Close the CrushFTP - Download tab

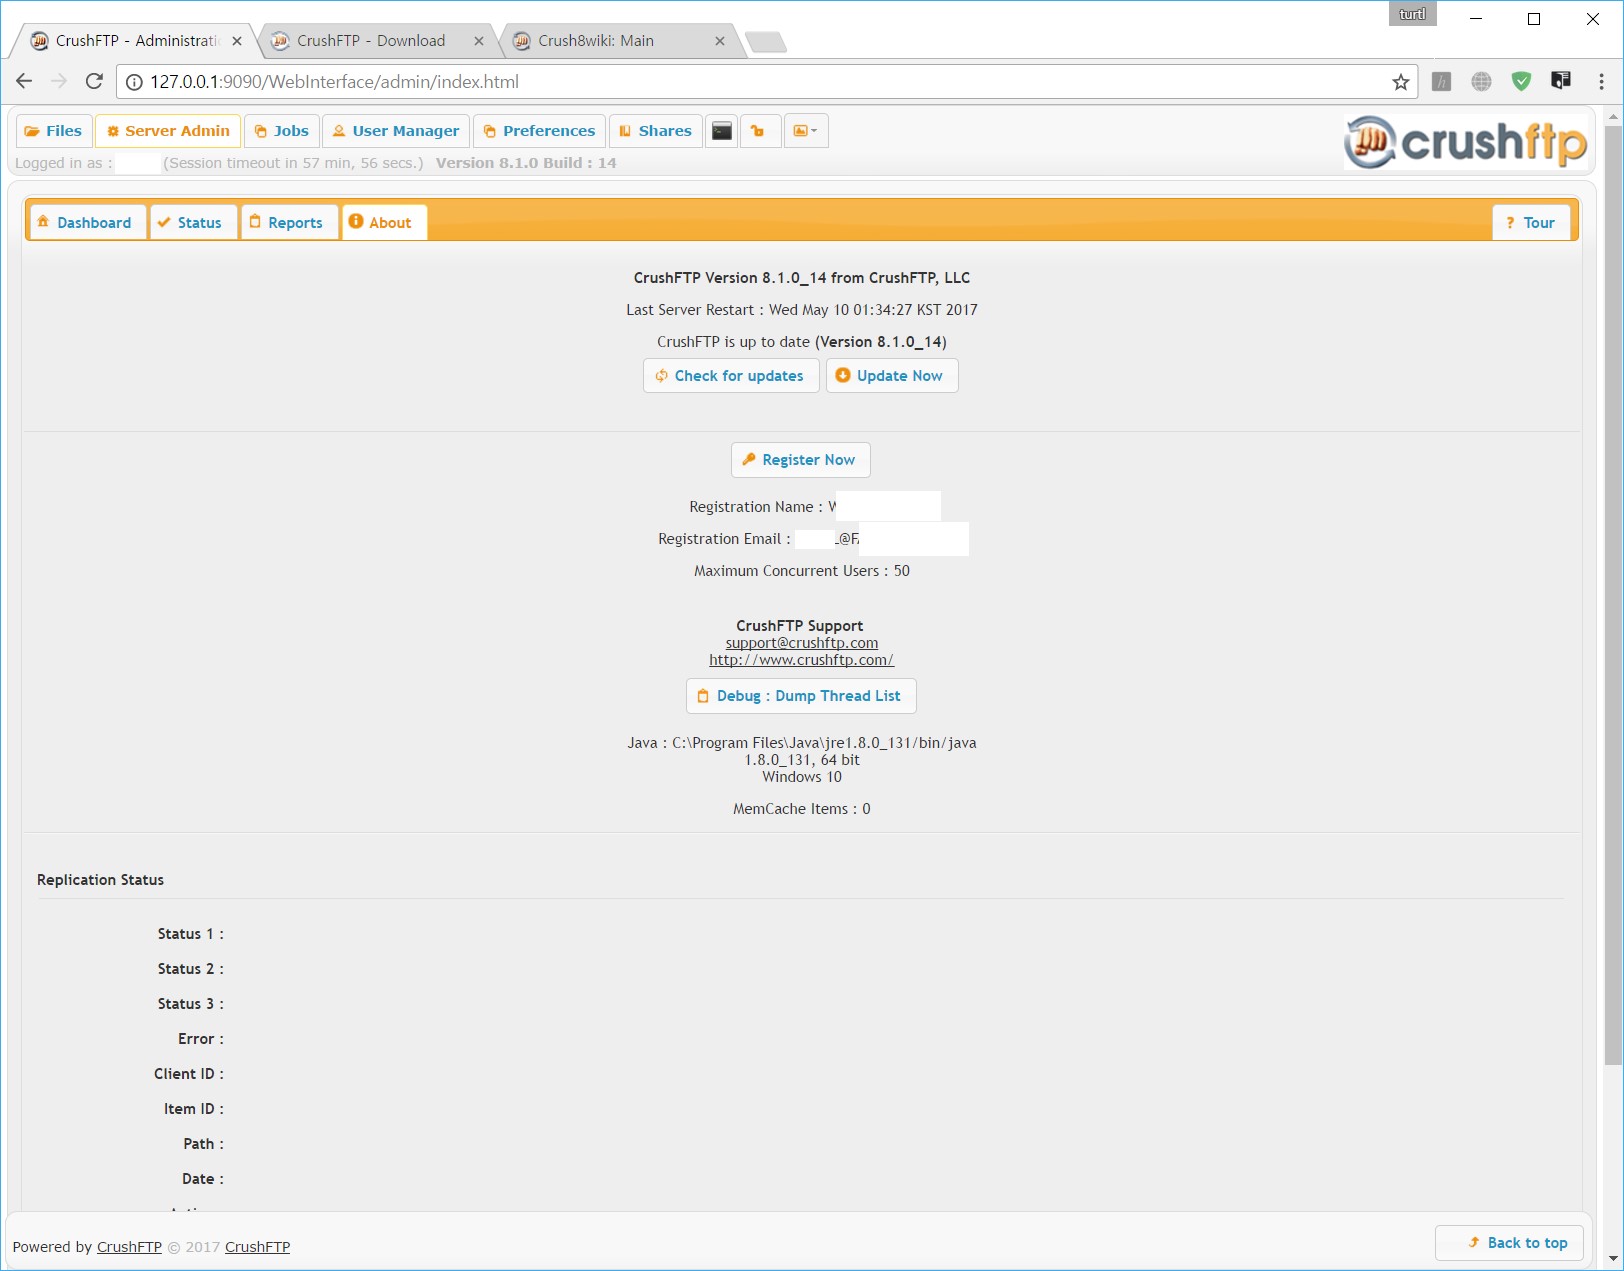[x=479, y=41]
